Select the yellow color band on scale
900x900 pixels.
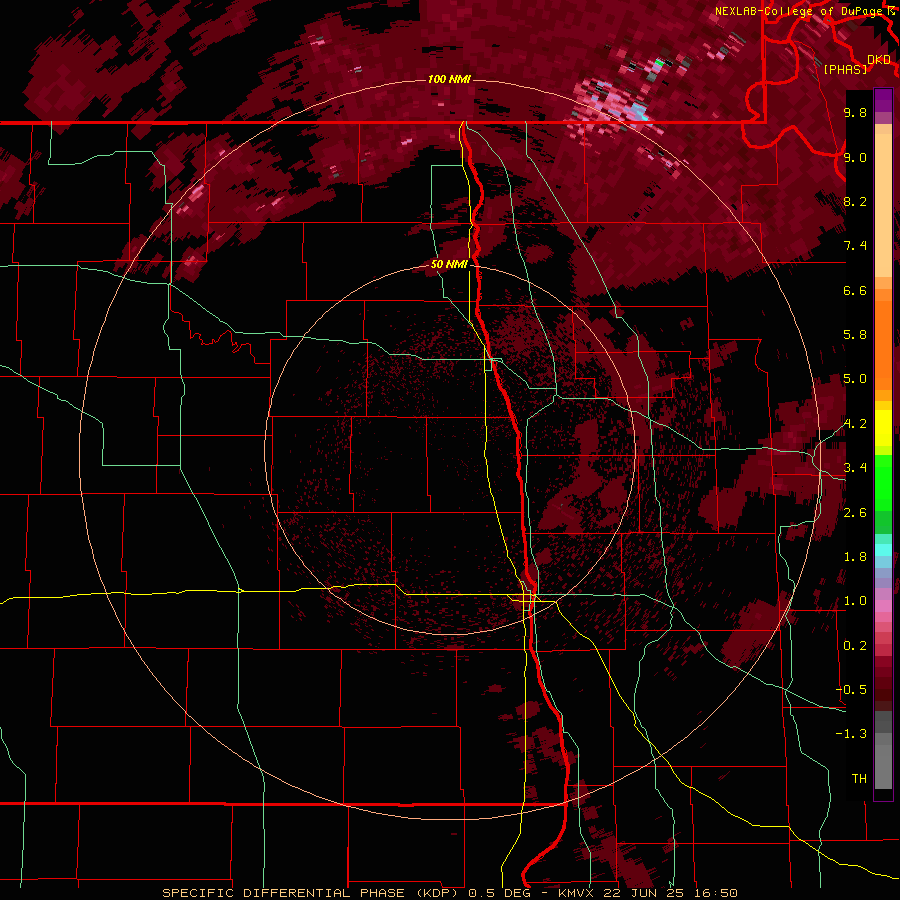(883, 428)
